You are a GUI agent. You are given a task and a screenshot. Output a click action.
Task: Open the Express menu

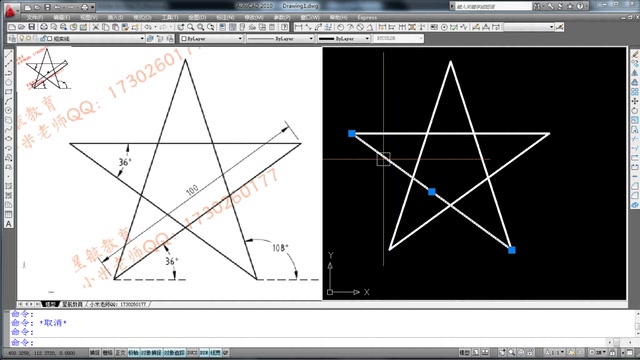point(367,18)
